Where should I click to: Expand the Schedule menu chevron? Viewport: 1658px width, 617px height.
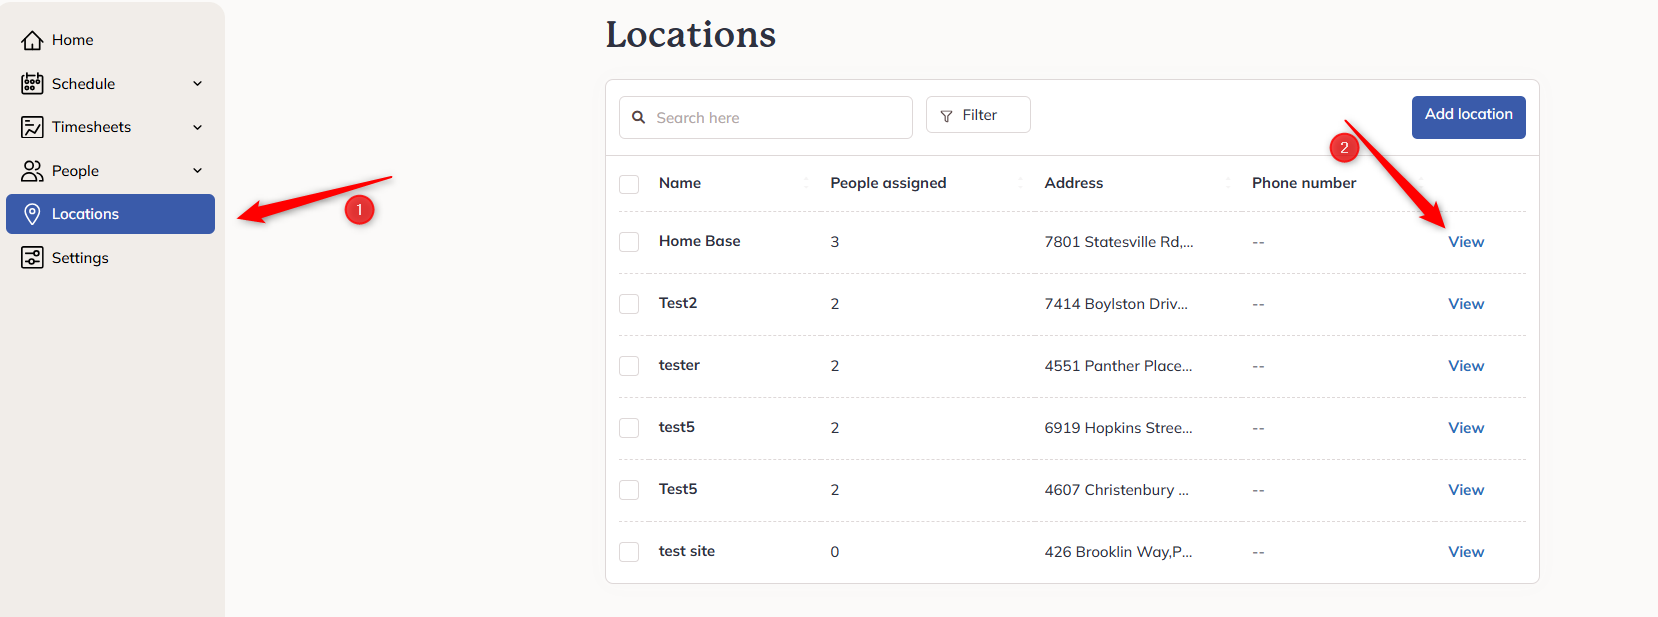(197, 84)
